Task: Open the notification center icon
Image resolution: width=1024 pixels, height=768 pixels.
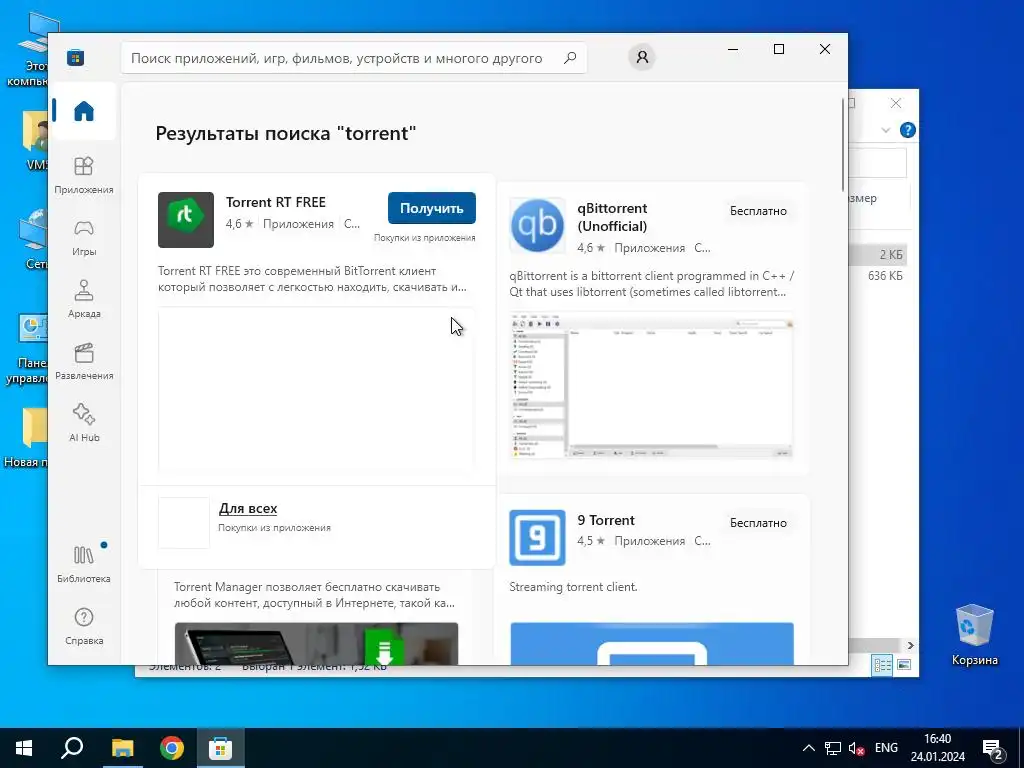Action: [x=993, y=748]
